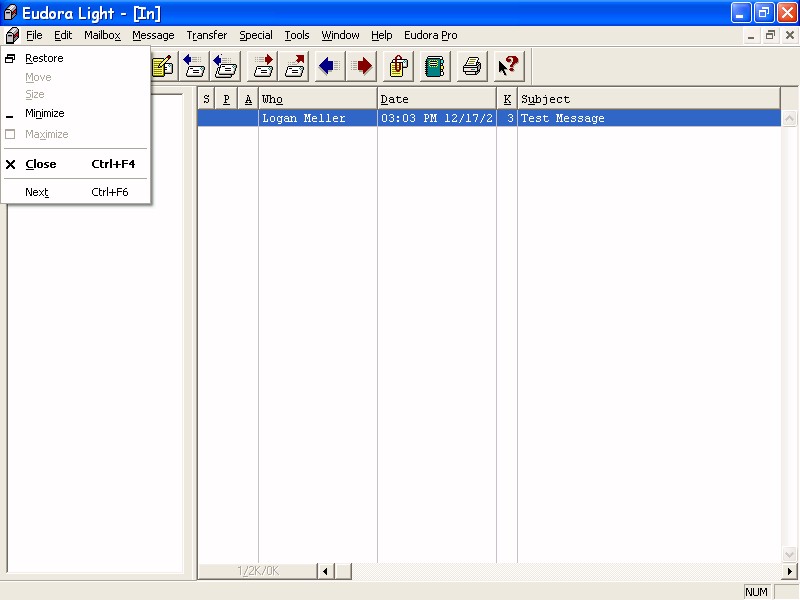Viewport: 800px width, 600px height.
Task: Sort by the Subject column header
Action: (649, 99)
